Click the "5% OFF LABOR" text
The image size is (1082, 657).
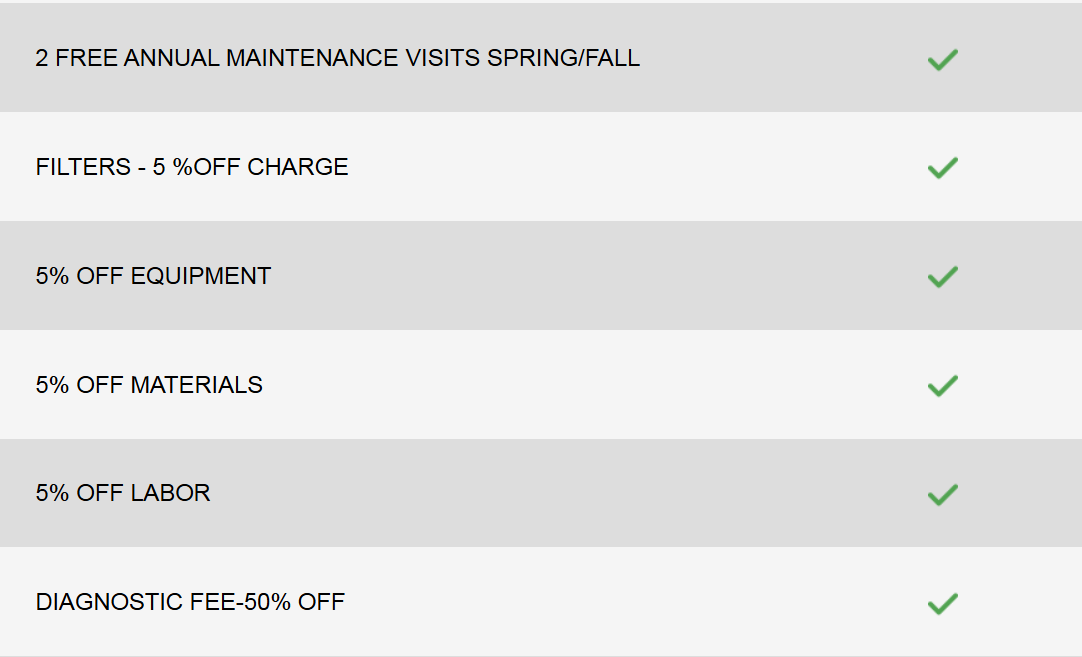pos(123,493)
